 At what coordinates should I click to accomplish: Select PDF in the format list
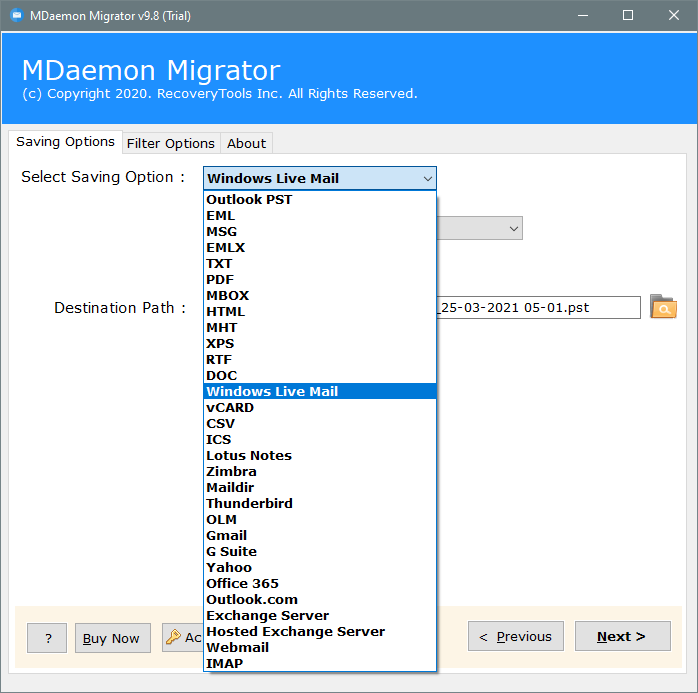pyautogui.click(x=320, y=280)
